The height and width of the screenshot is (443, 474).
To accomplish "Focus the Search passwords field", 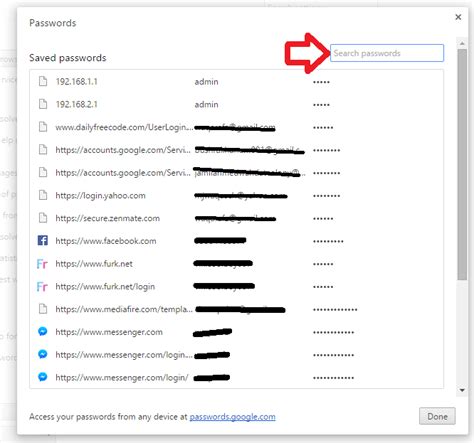I will (387, 53).
